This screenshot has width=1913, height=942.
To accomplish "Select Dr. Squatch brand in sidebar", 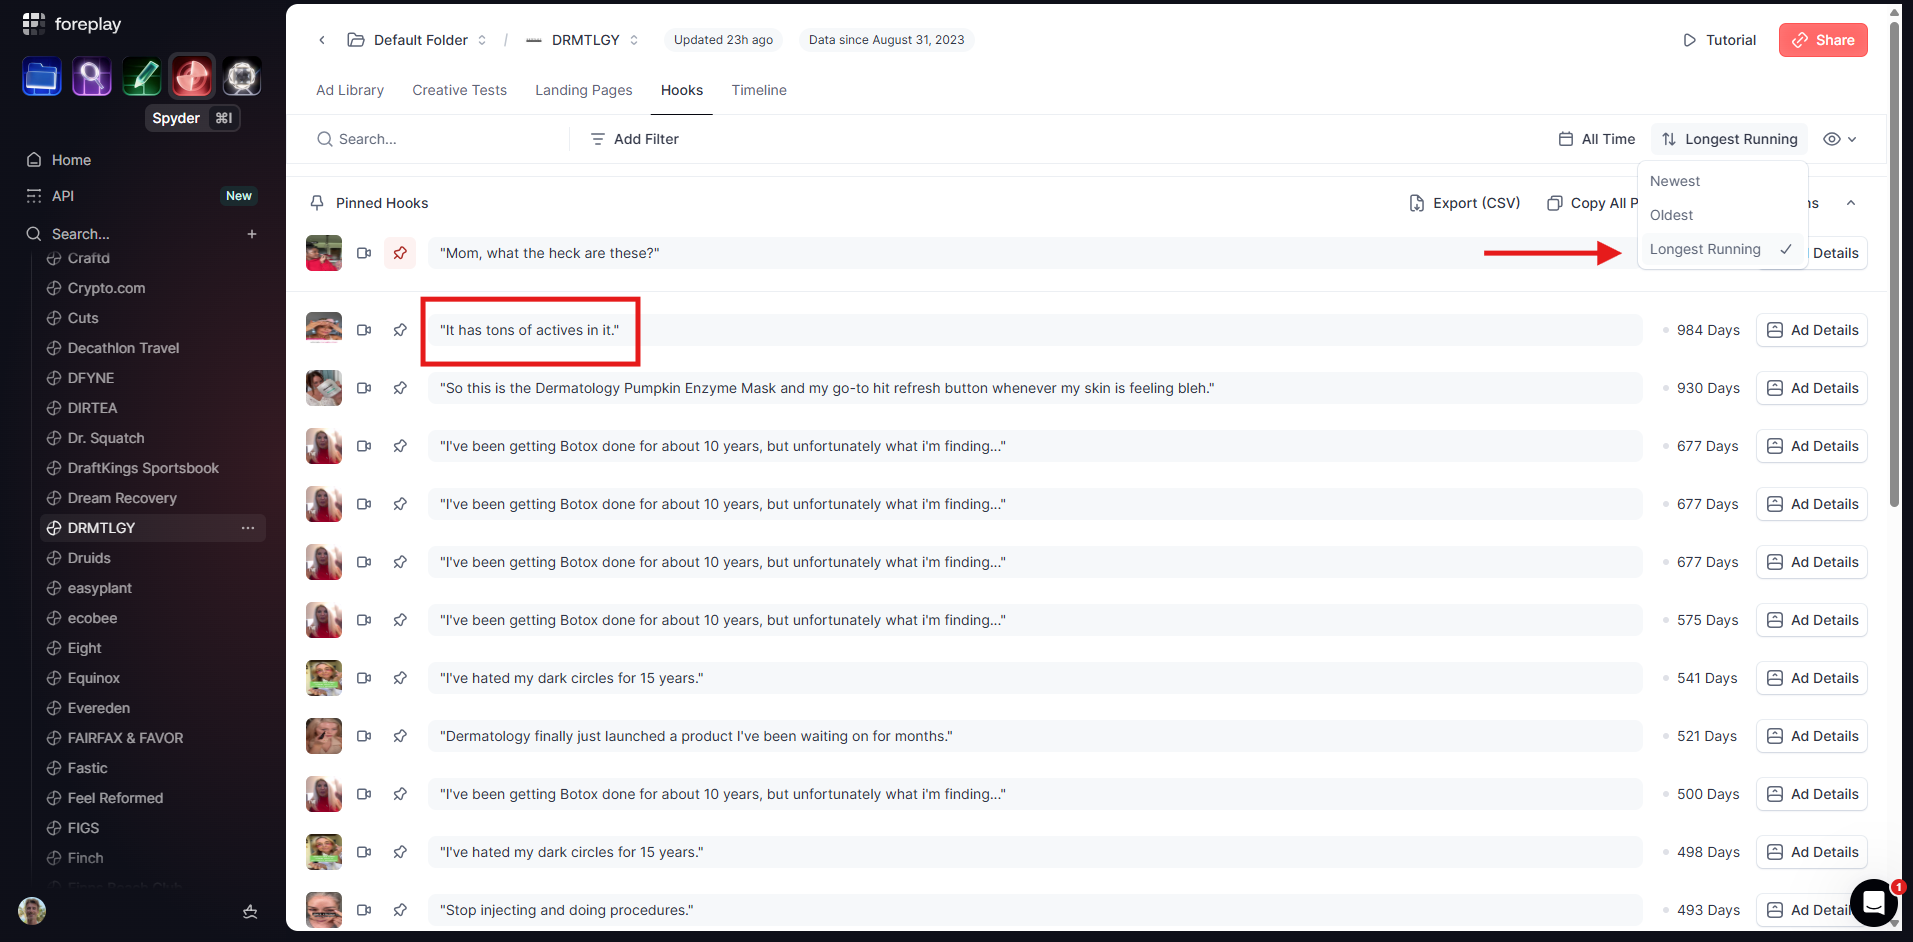I will 106,438.
